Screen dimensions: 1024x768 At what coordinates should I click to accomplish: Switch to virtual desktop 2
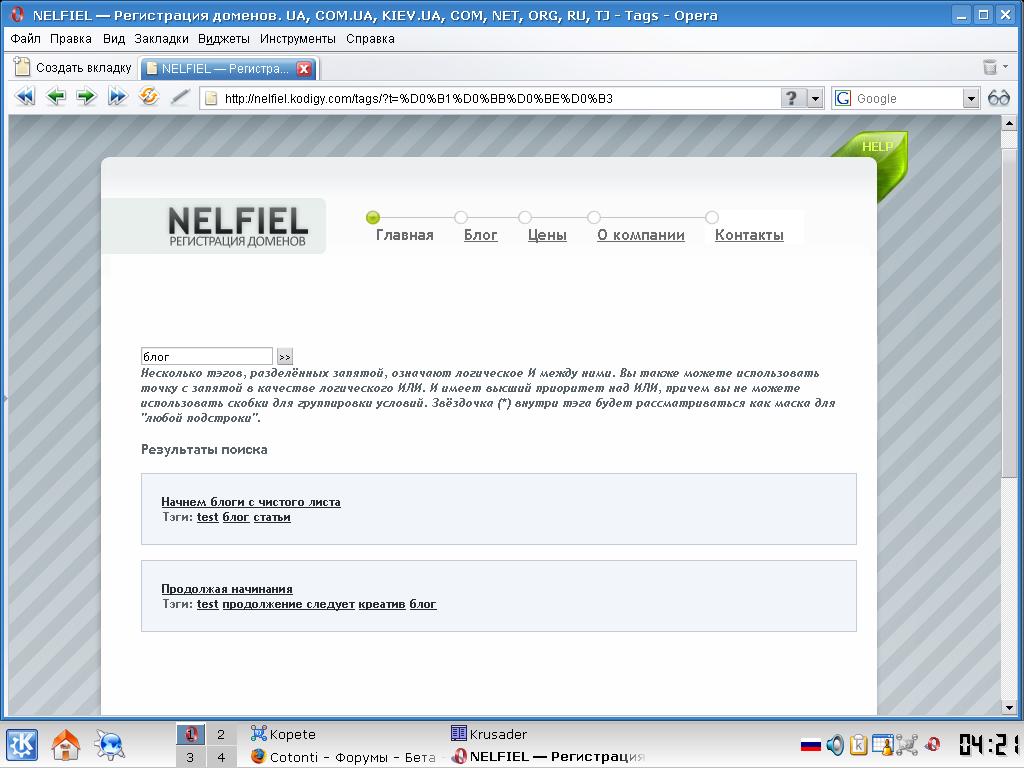pos(221,734)
